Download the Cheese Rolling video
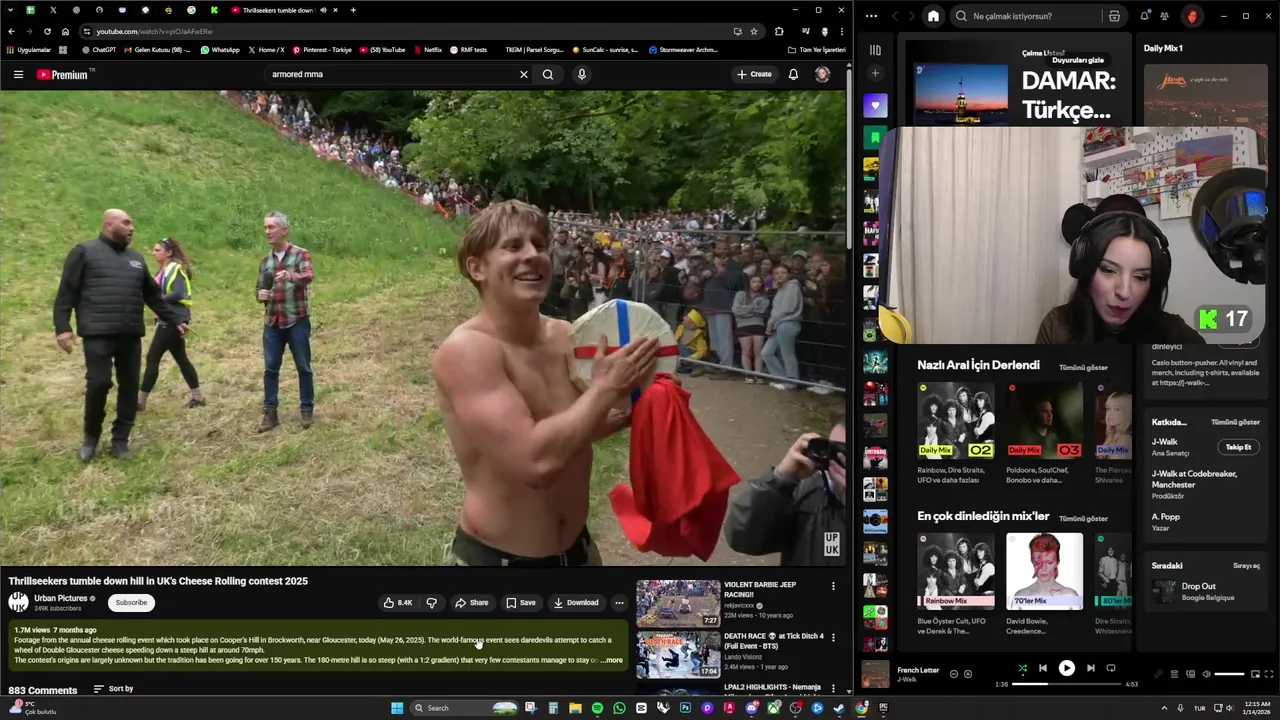Screen dimensions: 1280x720 tap(576, 603)
